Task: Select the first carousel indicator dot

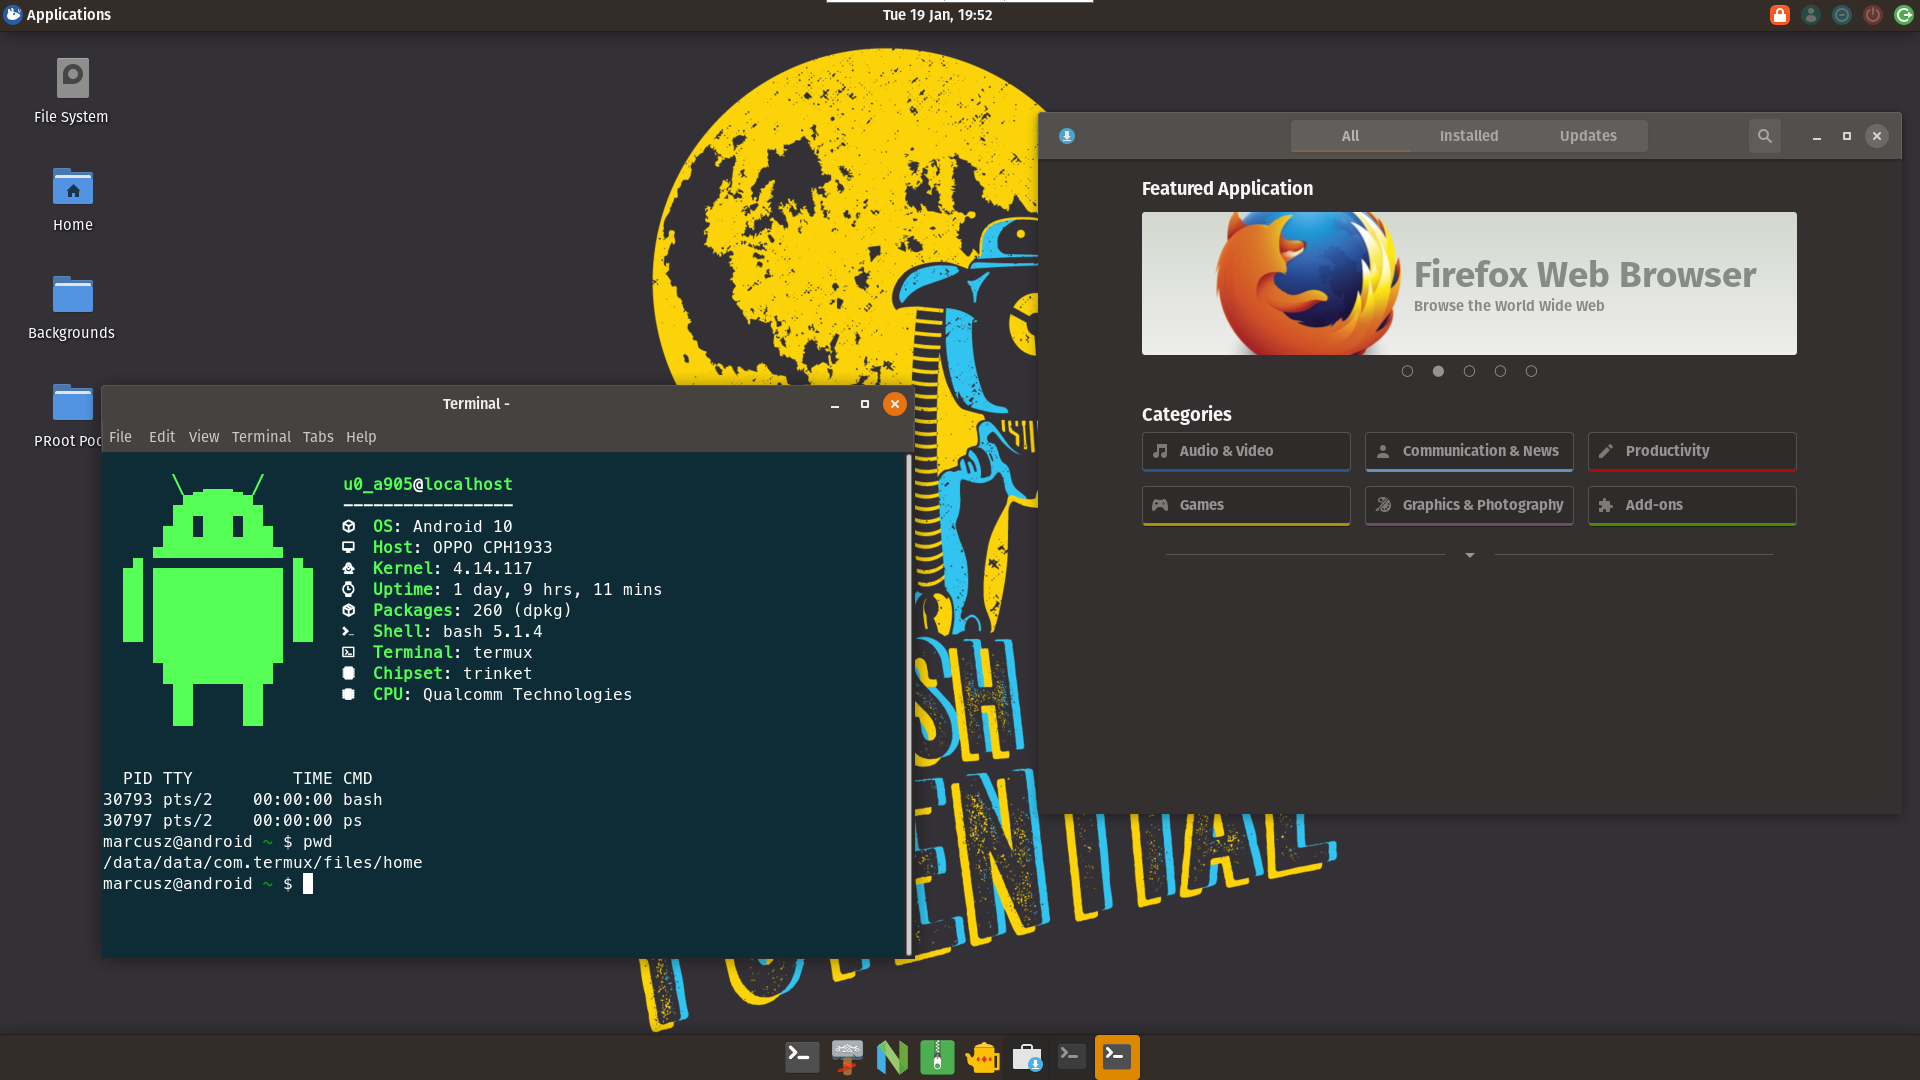Action: click(1407, 370)
